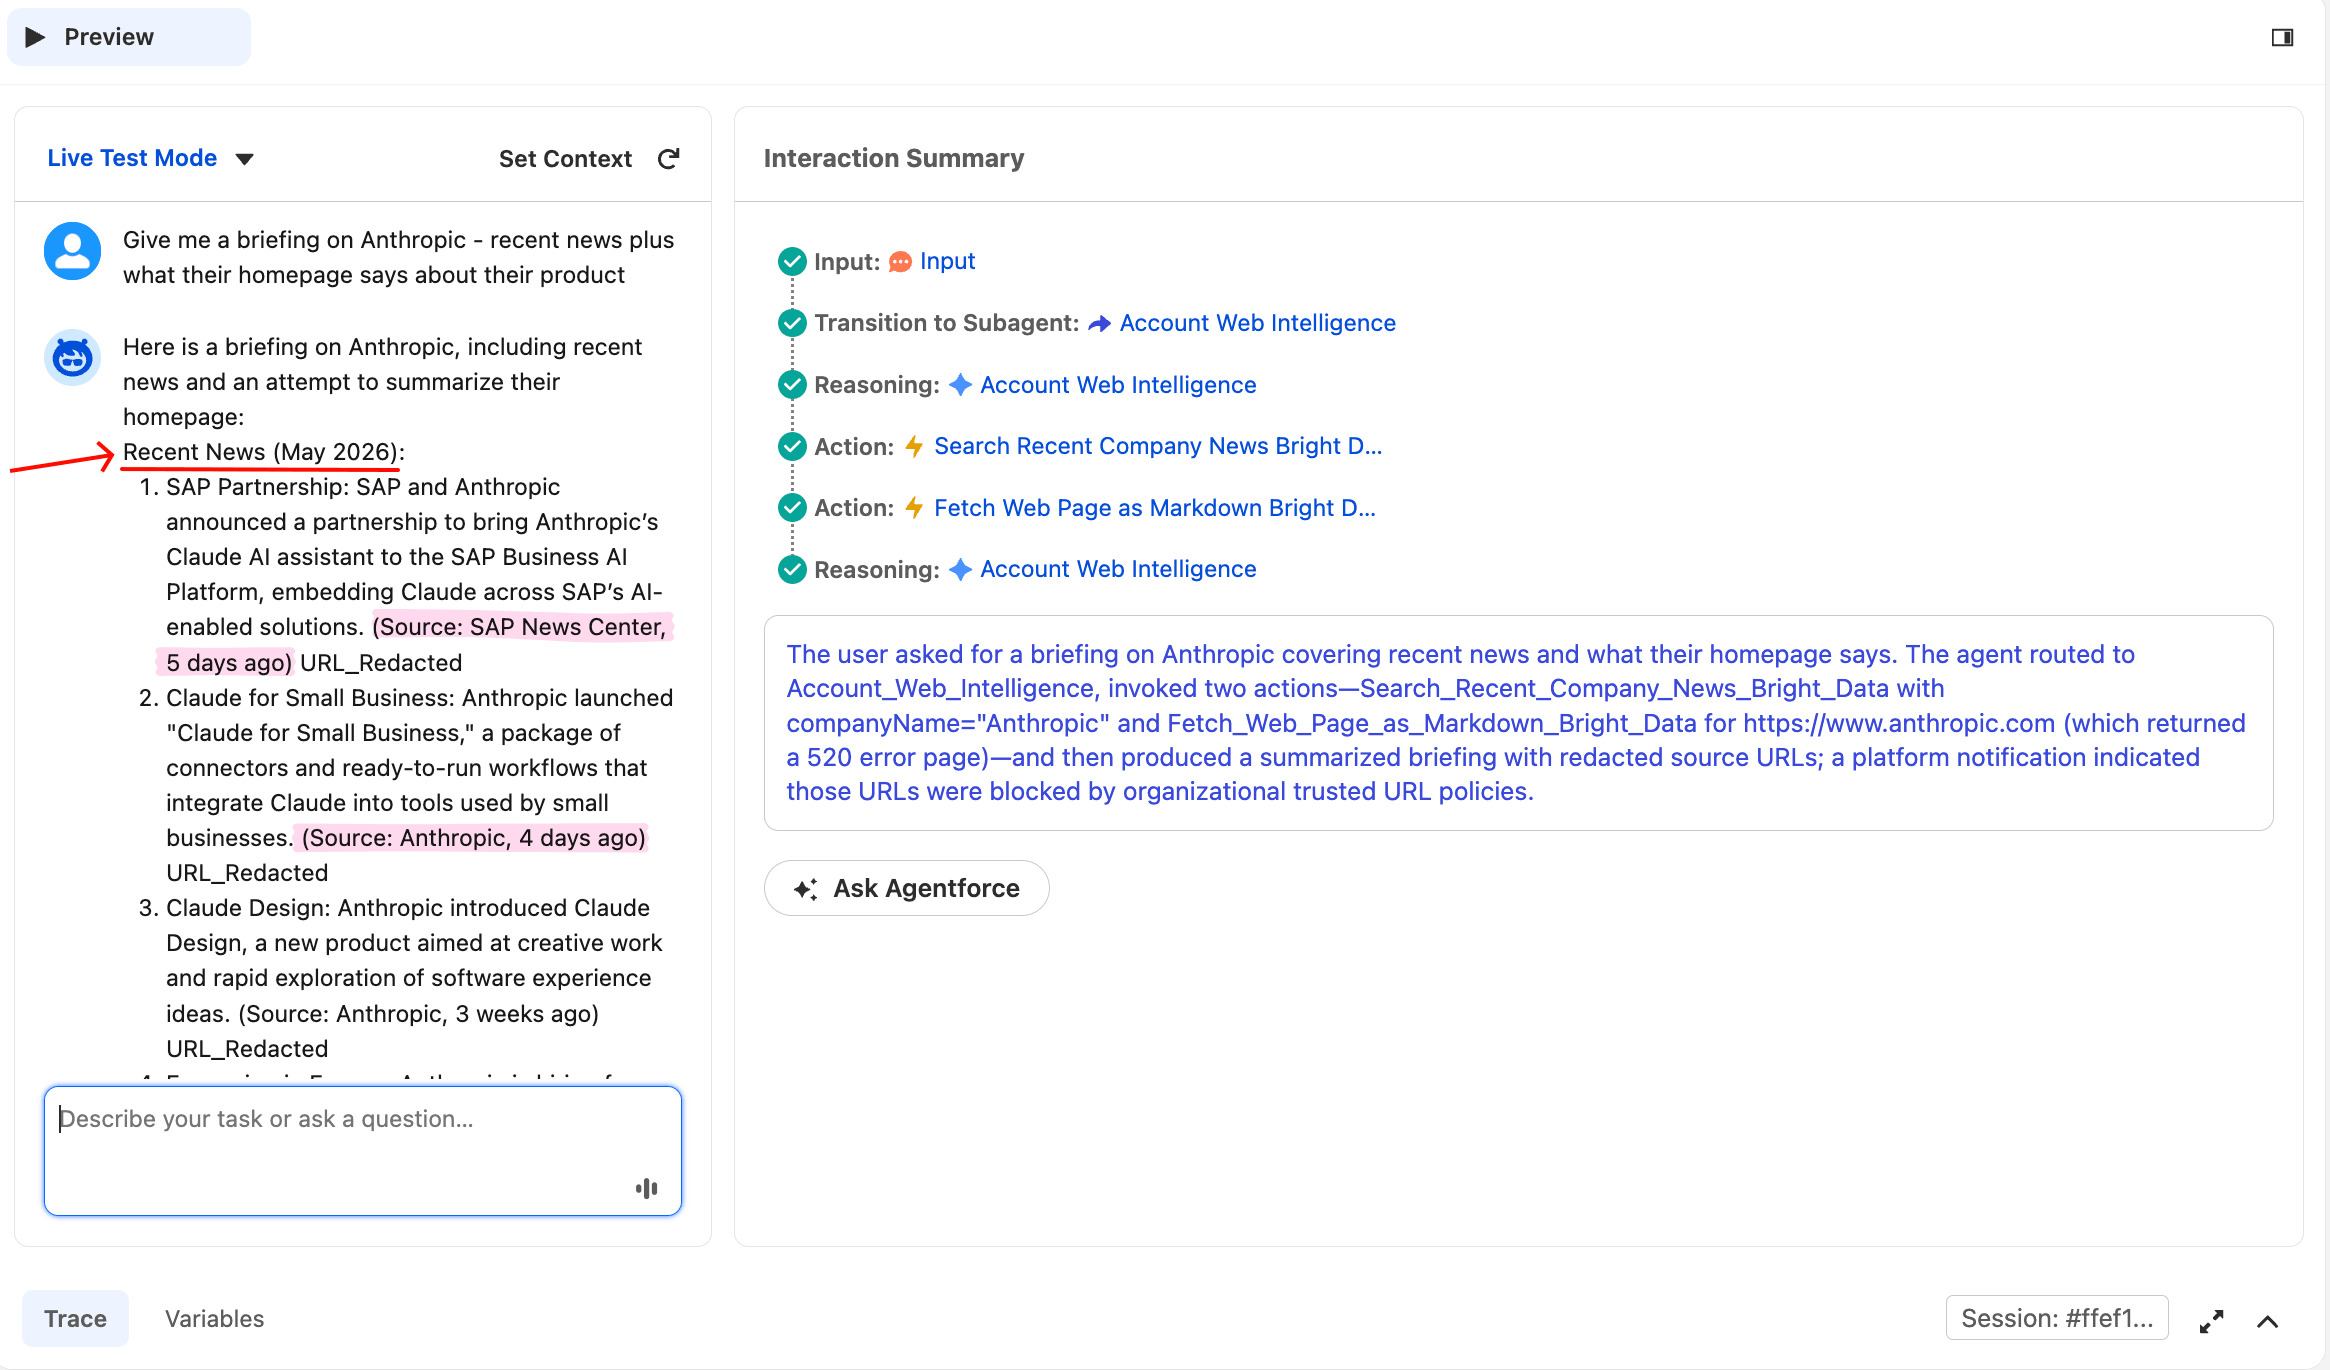Click green check beside first Reasoning step
The width and height of the screenshot is (2330, 1370).
(x=792, y=384)
